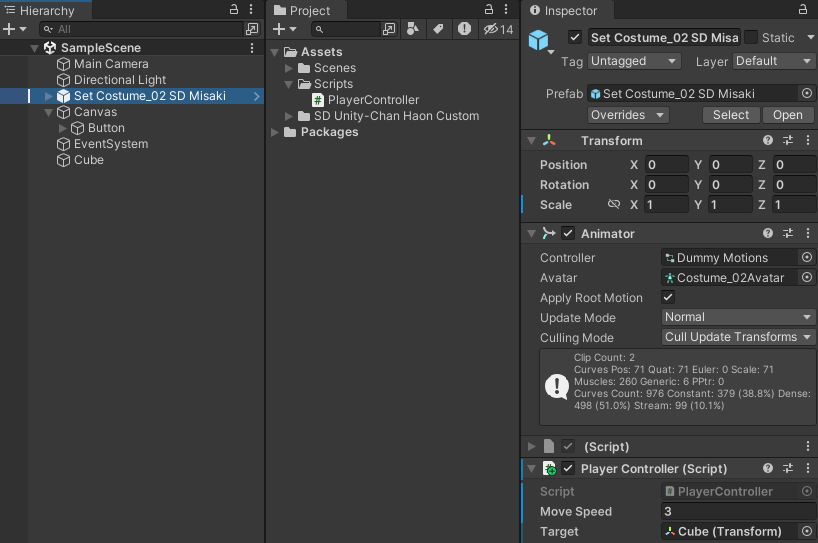Open the Tag Untagged dropdown
818x543 pixels.
click(x=634, y=61)
